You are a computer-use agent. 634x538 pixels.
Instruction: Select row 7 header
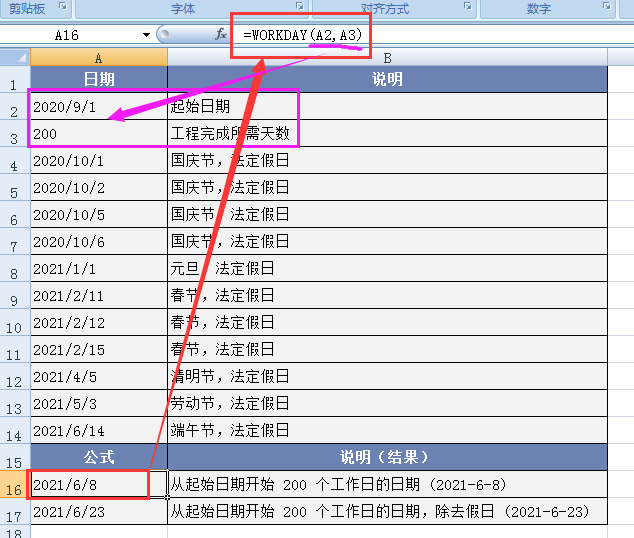coord(15,242)
